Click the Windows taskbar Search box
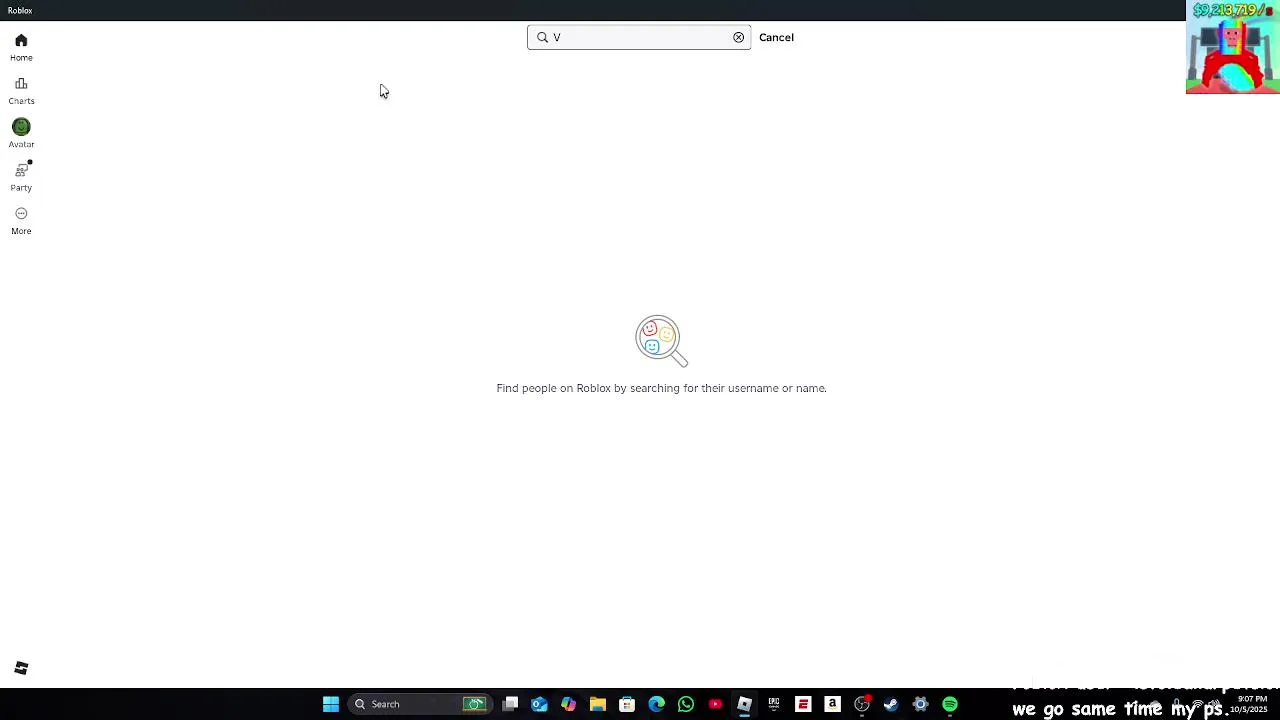The image size is (1280, 720). tap(420, 704)
